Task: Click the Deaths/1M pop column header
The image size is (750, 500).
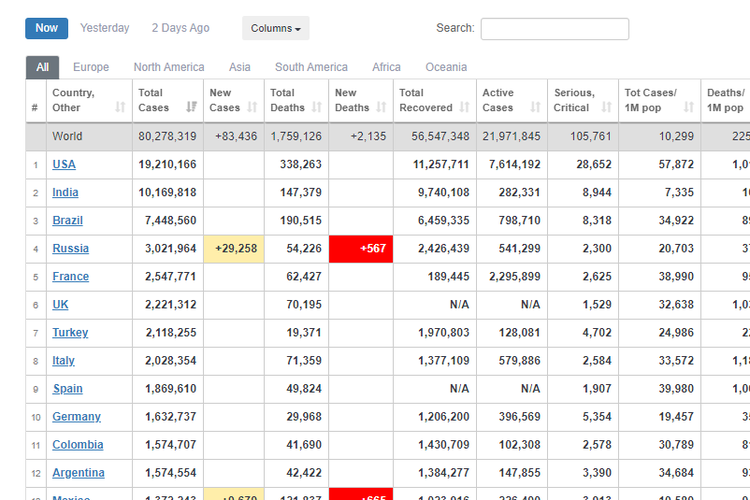Action: [726, 101]
